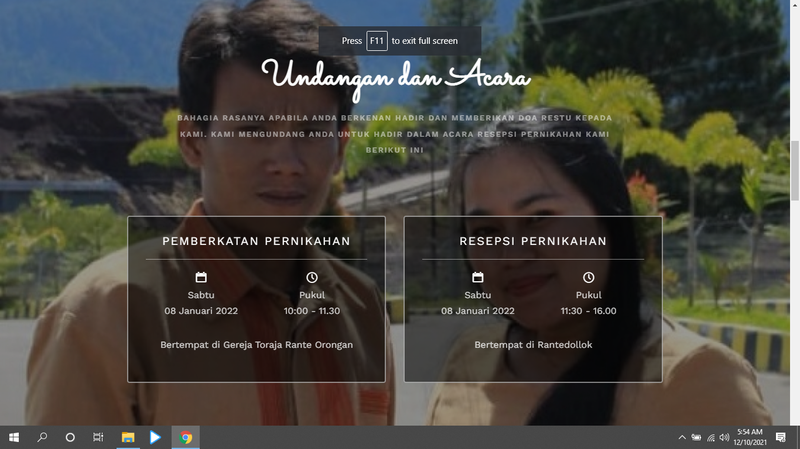Switch to Google Chrome taskbar icon
The width and height of the screenshot is (800, 449).
pyautogui.click(x=186, y=437)
